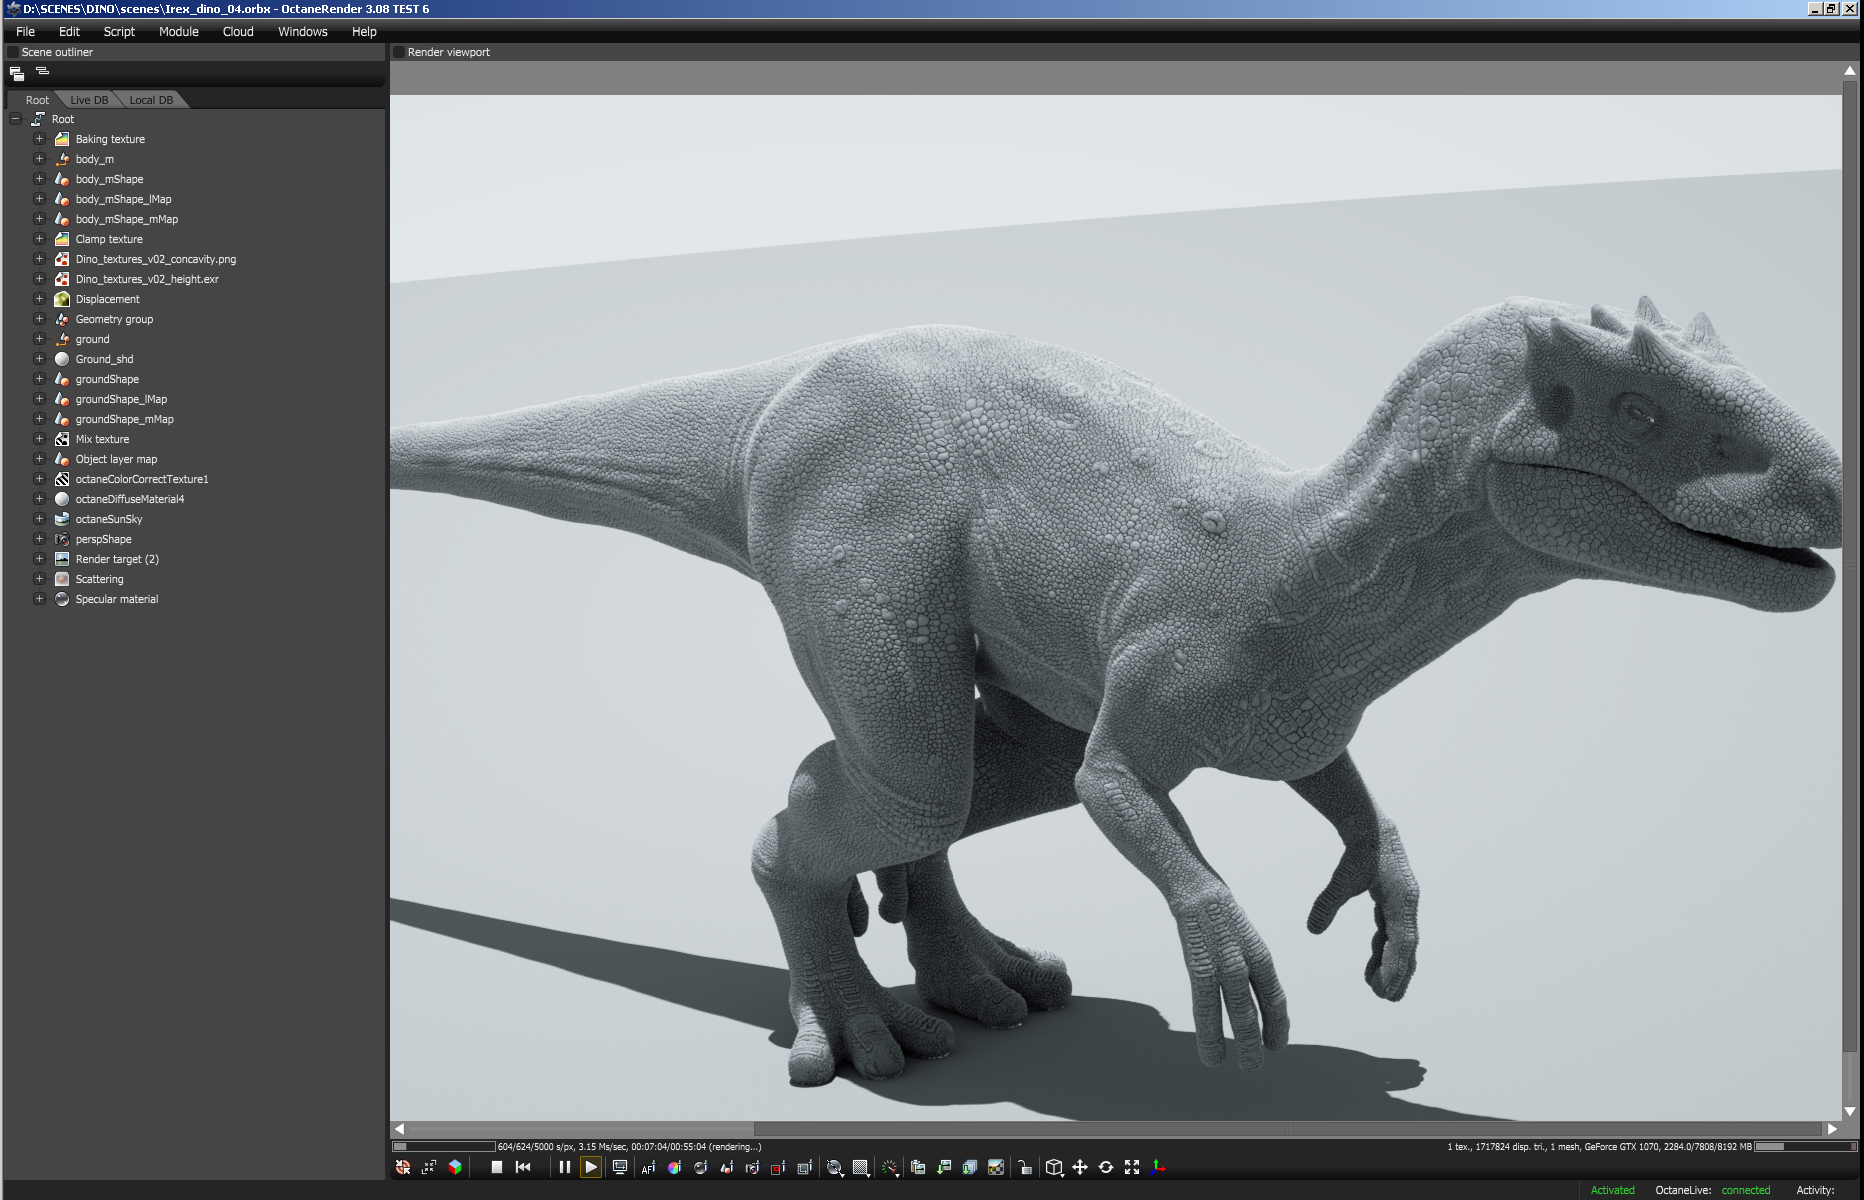Click the viewport lock icon
1864x1200 pixels.
pos(1025,1167)
